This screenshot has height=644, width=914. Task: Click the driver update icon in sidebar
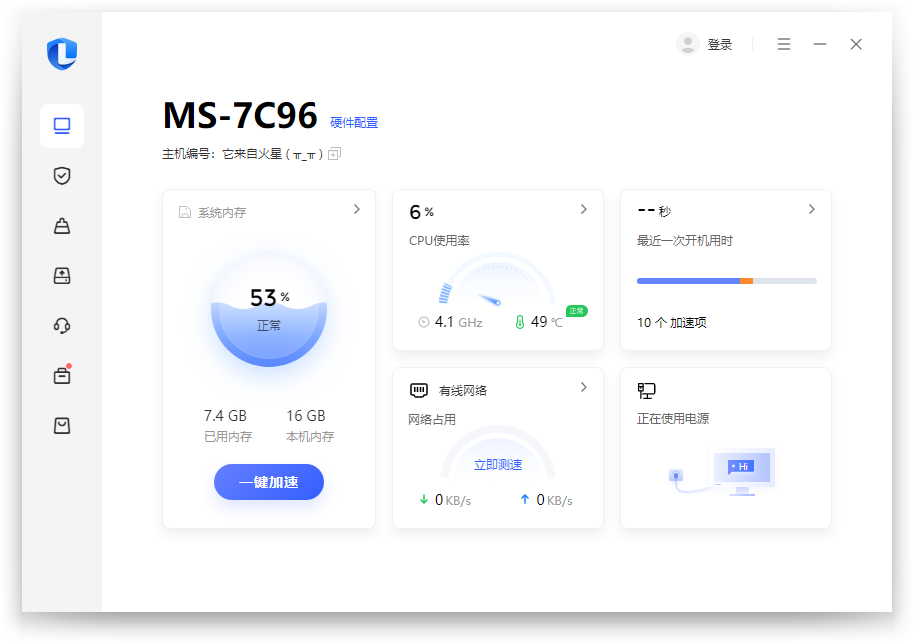62,276
